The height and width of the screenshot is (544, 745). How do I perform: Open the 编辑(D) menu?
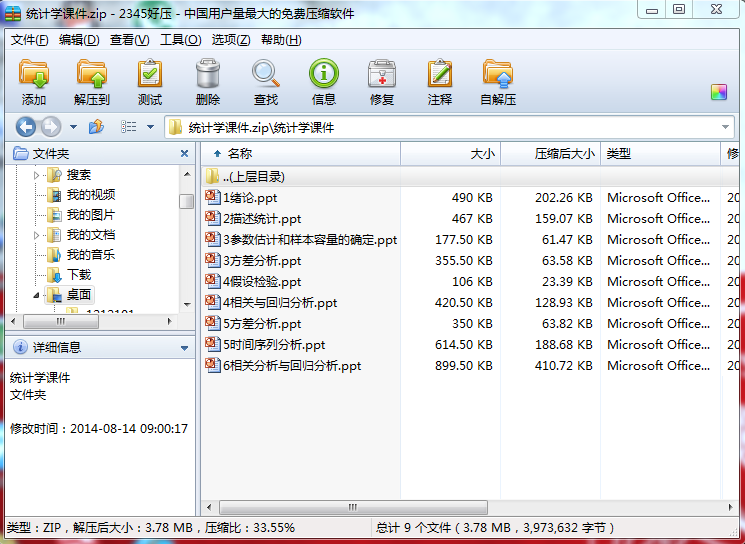tap(79, 40)
